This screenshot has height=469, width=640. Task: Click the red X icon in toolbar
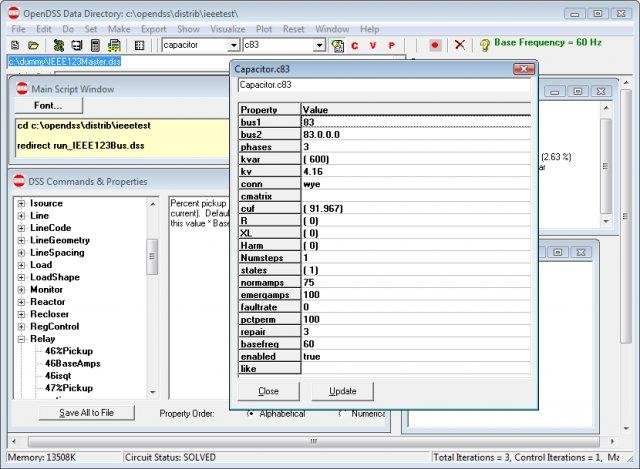click(x=459, y=46)
